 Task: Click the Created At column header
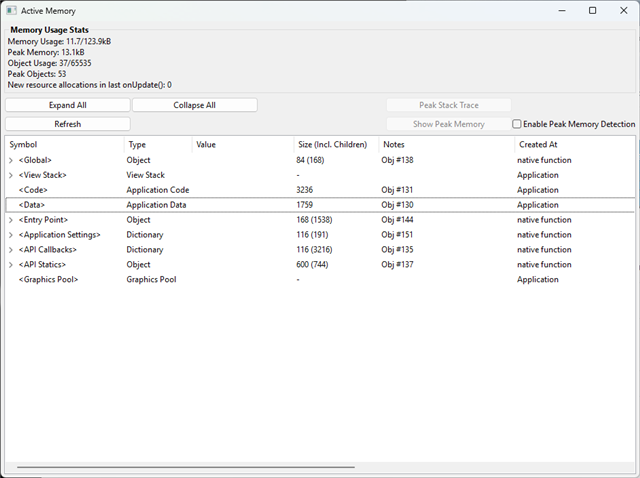pyautogui.click(x=570, y=145)
